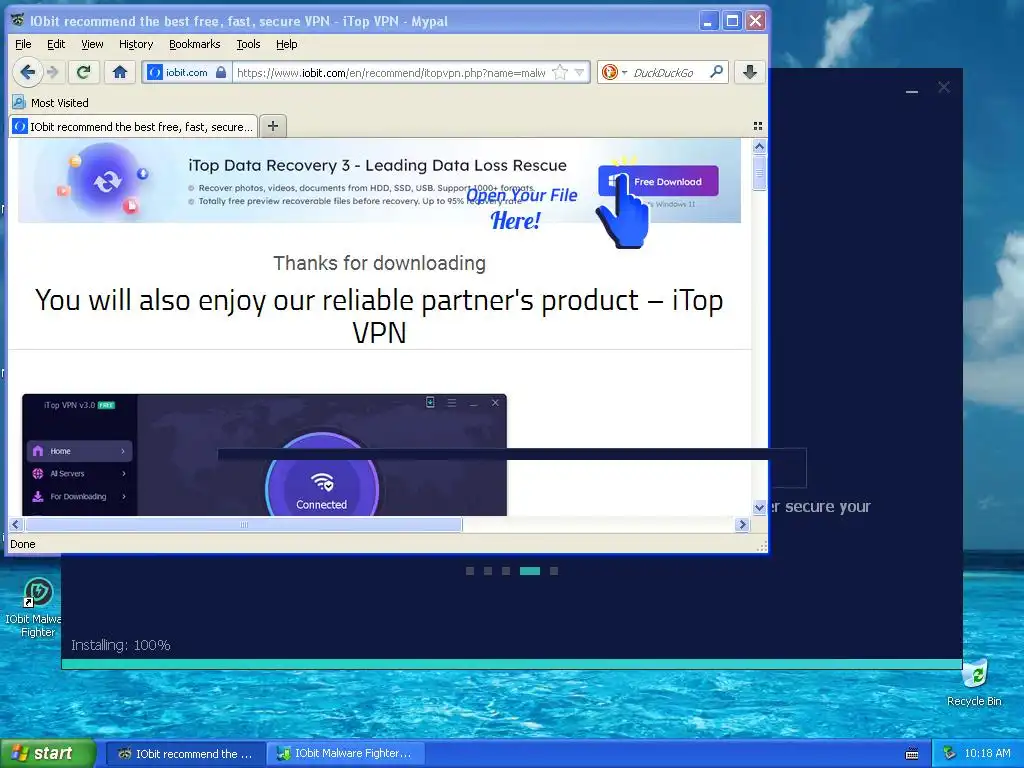Open the File menu
The image size is (1024, 768).
[x=23, y=44]
